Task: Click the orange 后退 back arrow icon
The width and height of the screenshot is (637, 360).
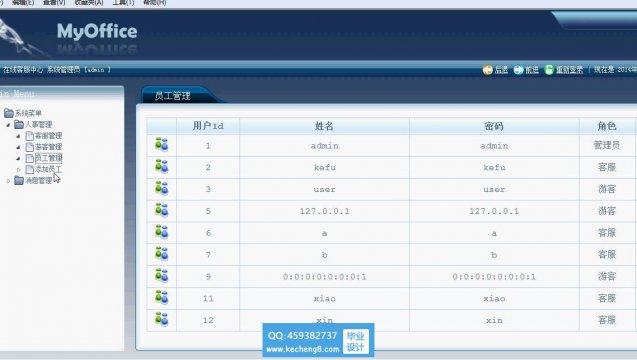Action: pos(488,70)
